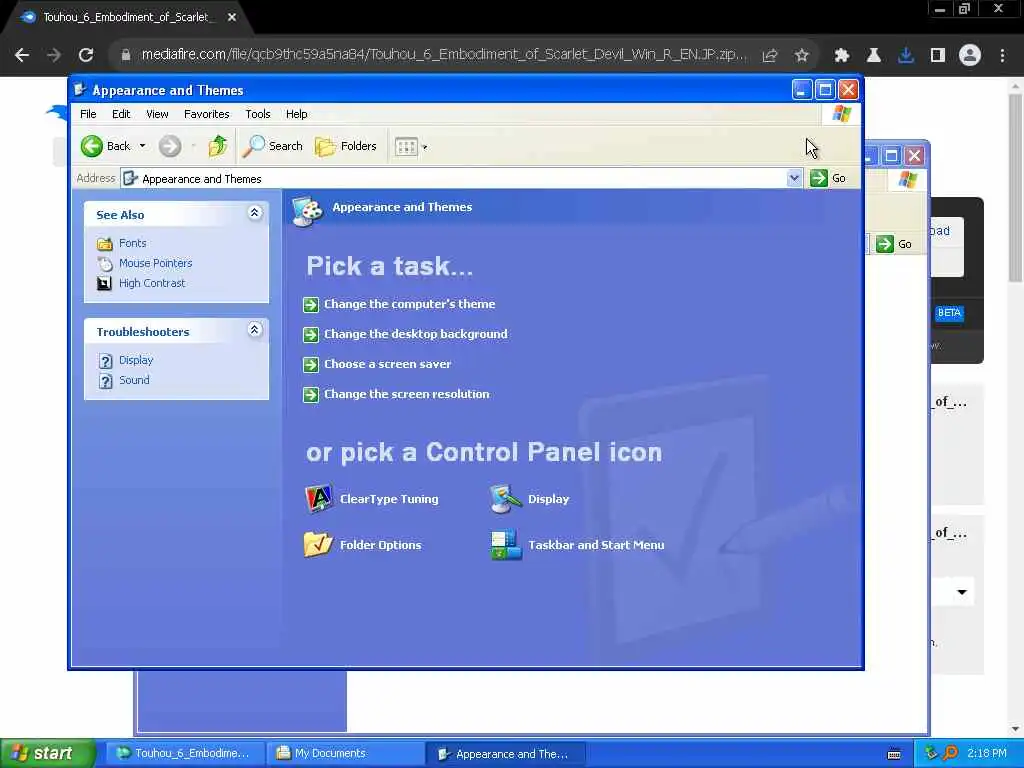Screen dimensions: 1024x768
Task: Select Change the desktop background task
Action: pos(415,334)
